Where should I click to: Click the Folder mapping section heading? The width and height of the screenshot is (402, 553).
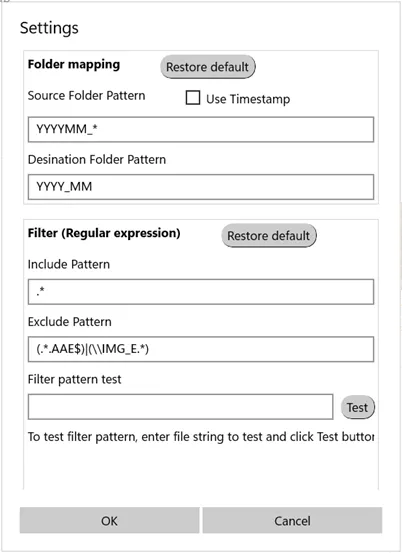(74, 65)
